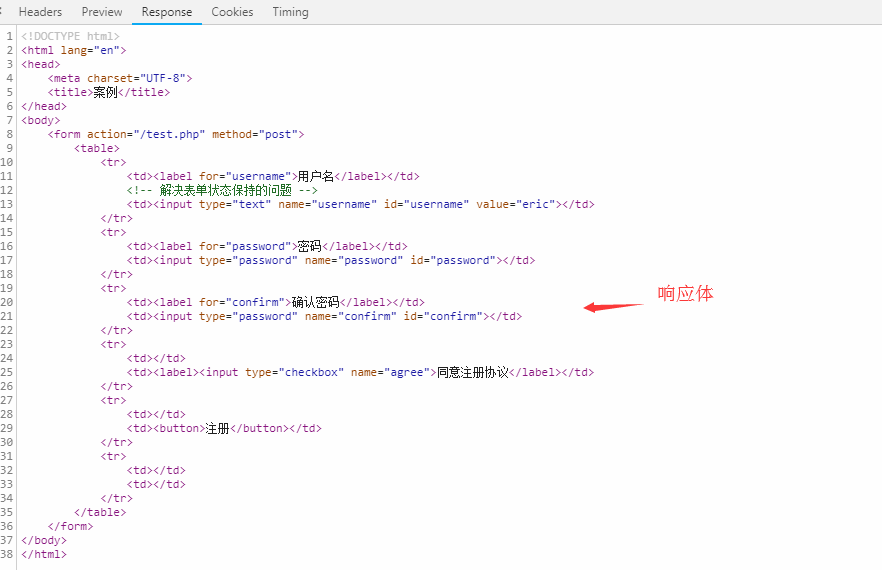Click the username input value="eric" line

point(361,204)
